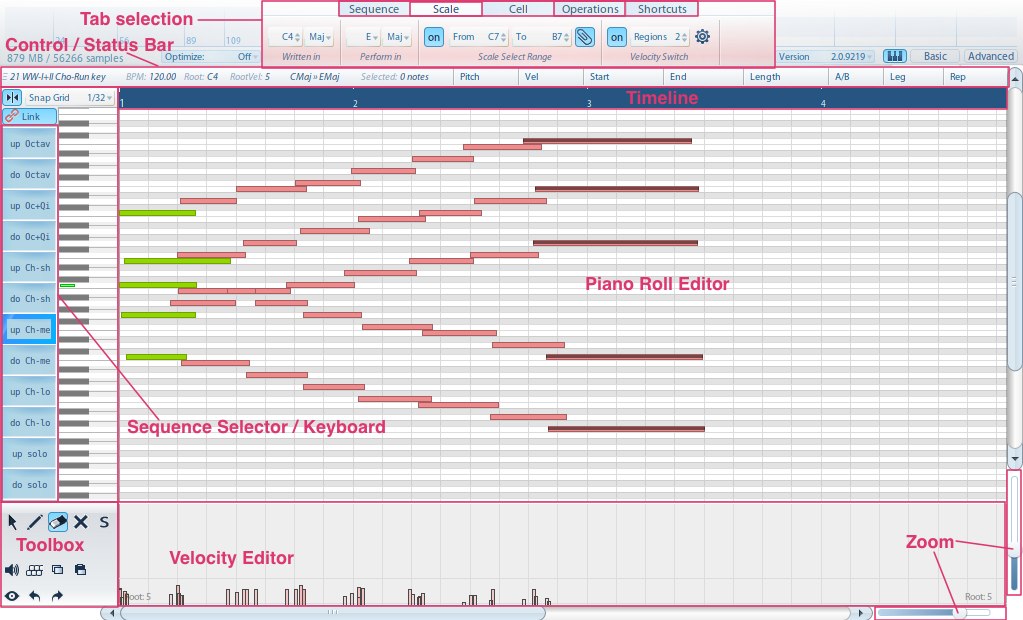Click bar 4 on the timeline
The width and height of the screenshot is (1023, 620).
click(823, 103)
